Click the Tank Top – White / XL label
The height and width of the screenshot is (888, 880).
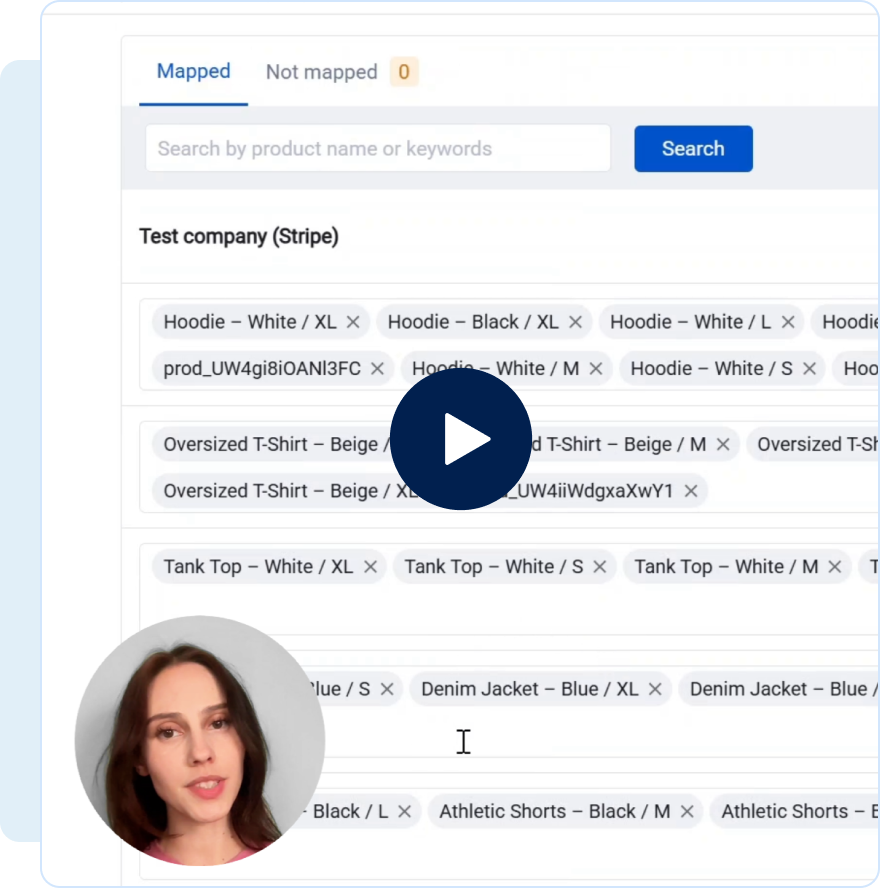(258, 566)
